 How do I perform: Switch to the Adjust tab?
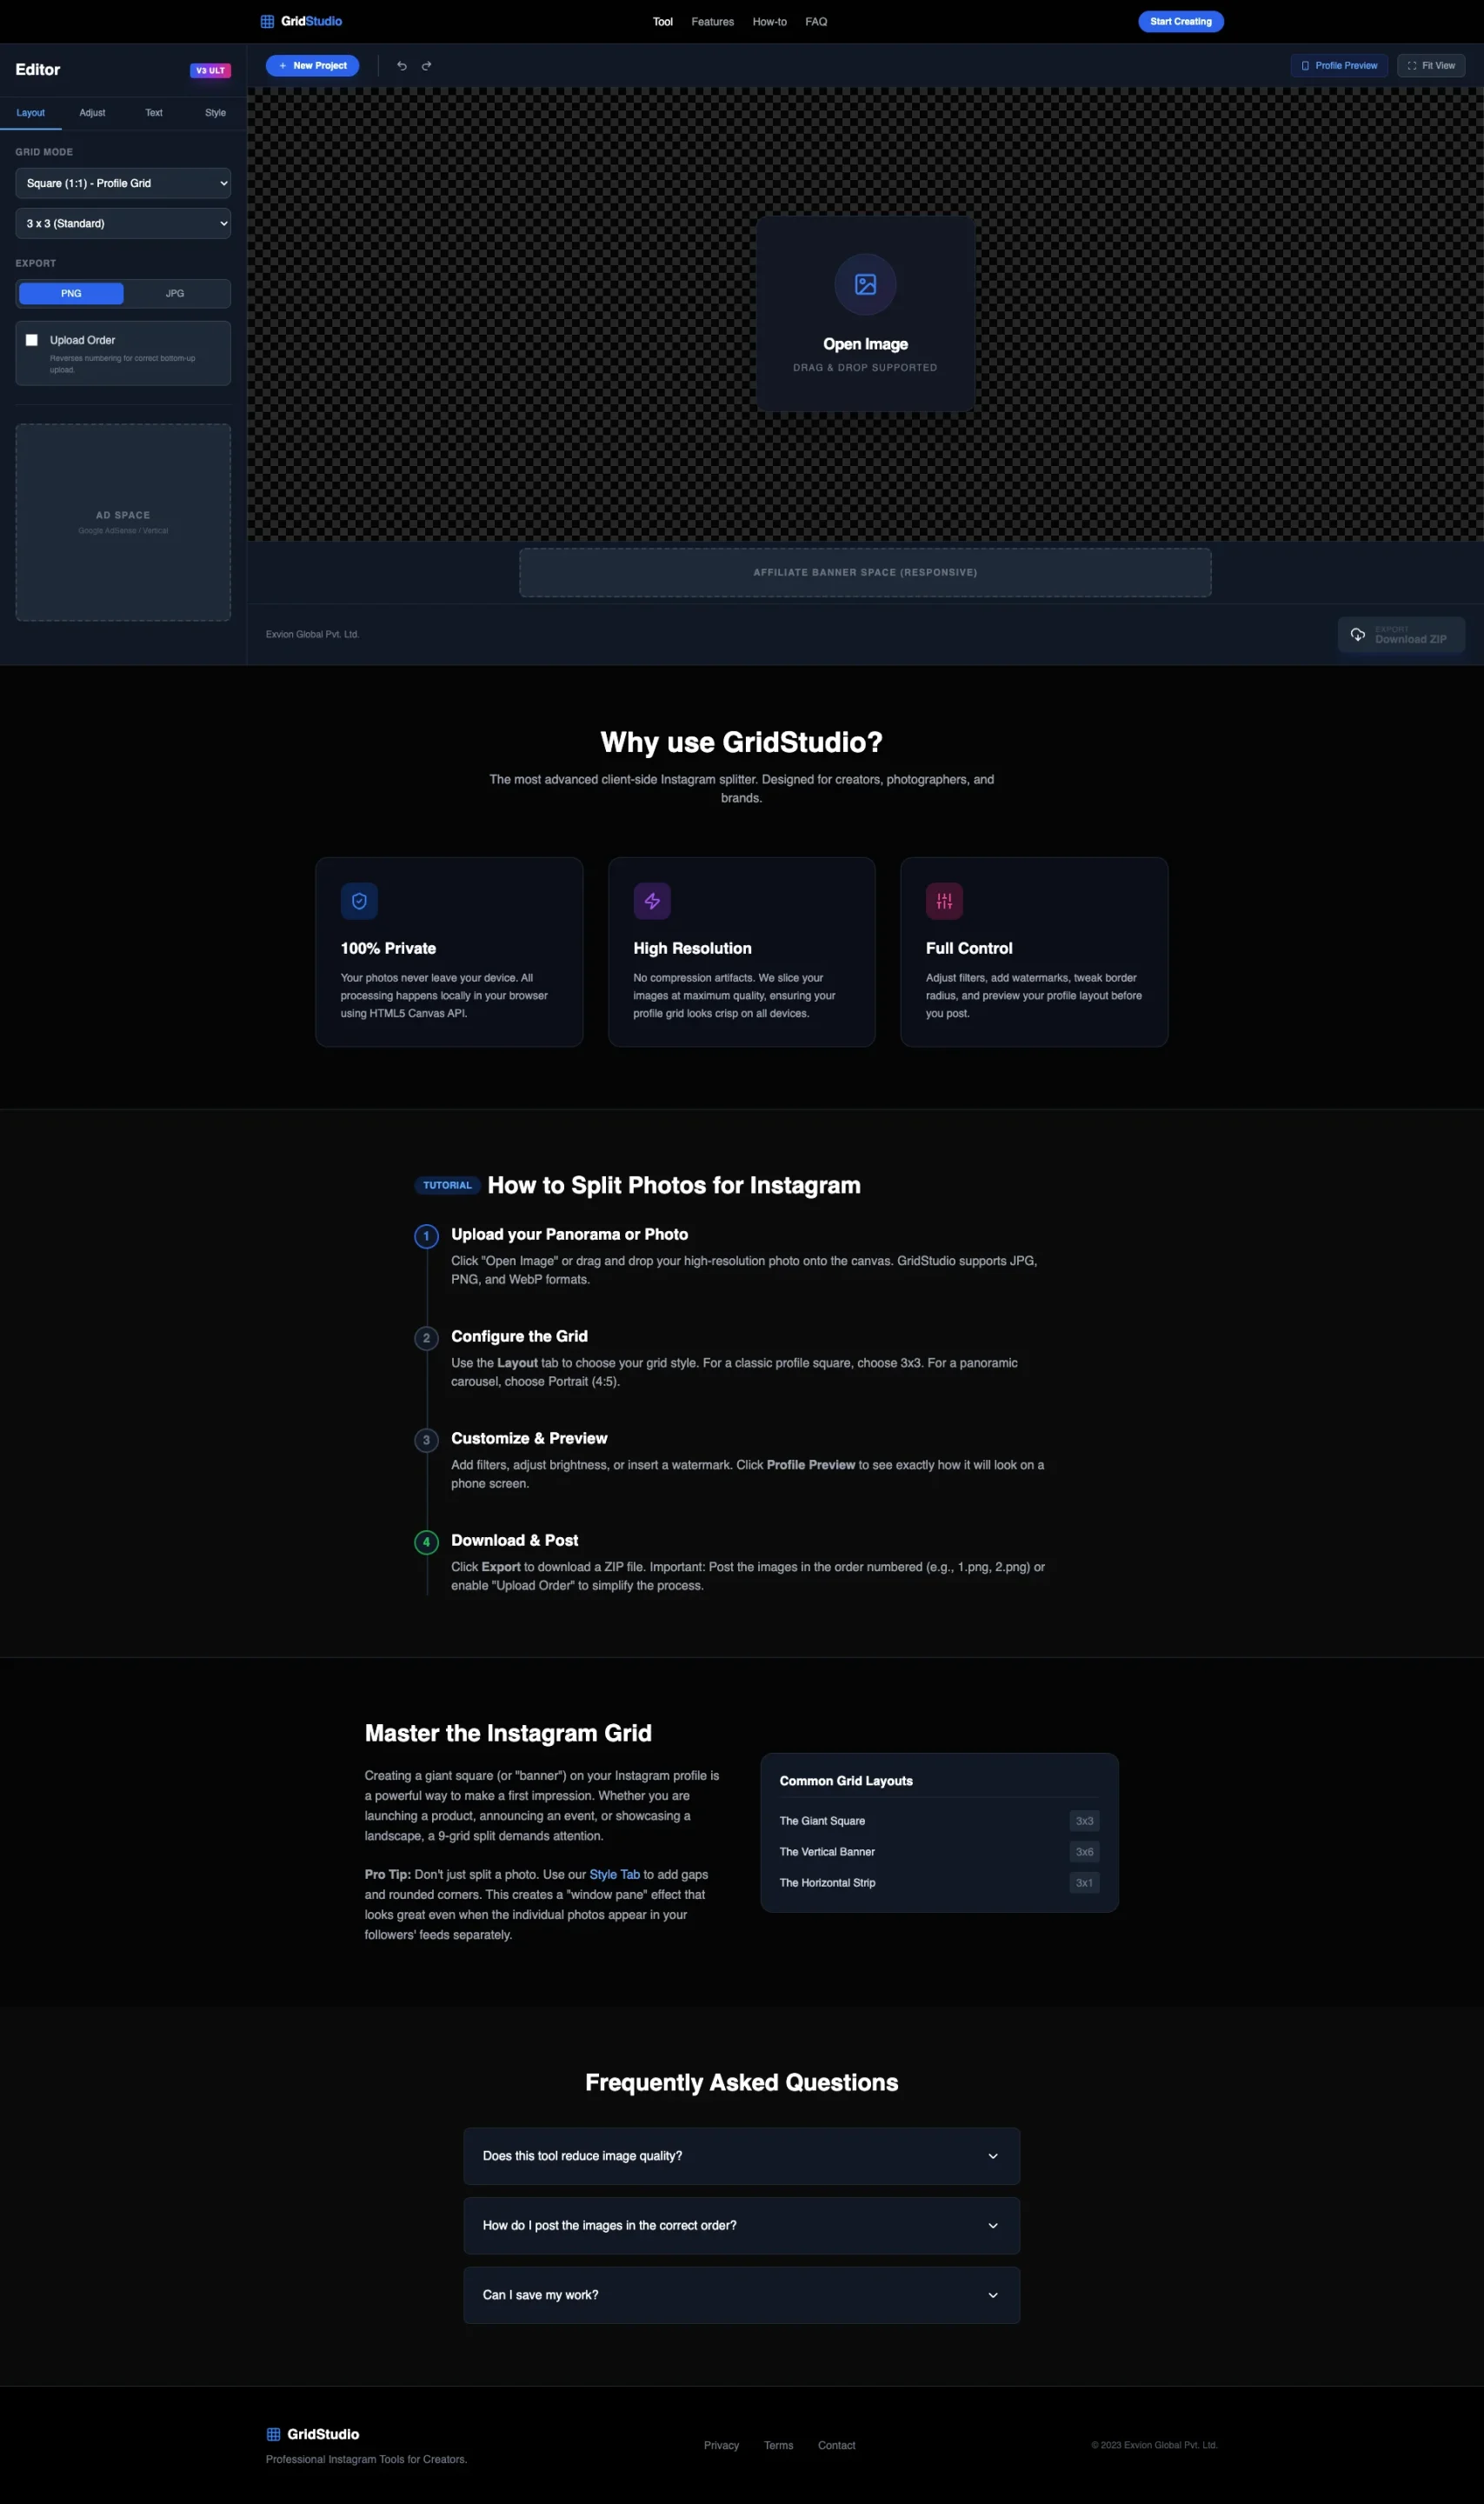click(x=92, y=113)
